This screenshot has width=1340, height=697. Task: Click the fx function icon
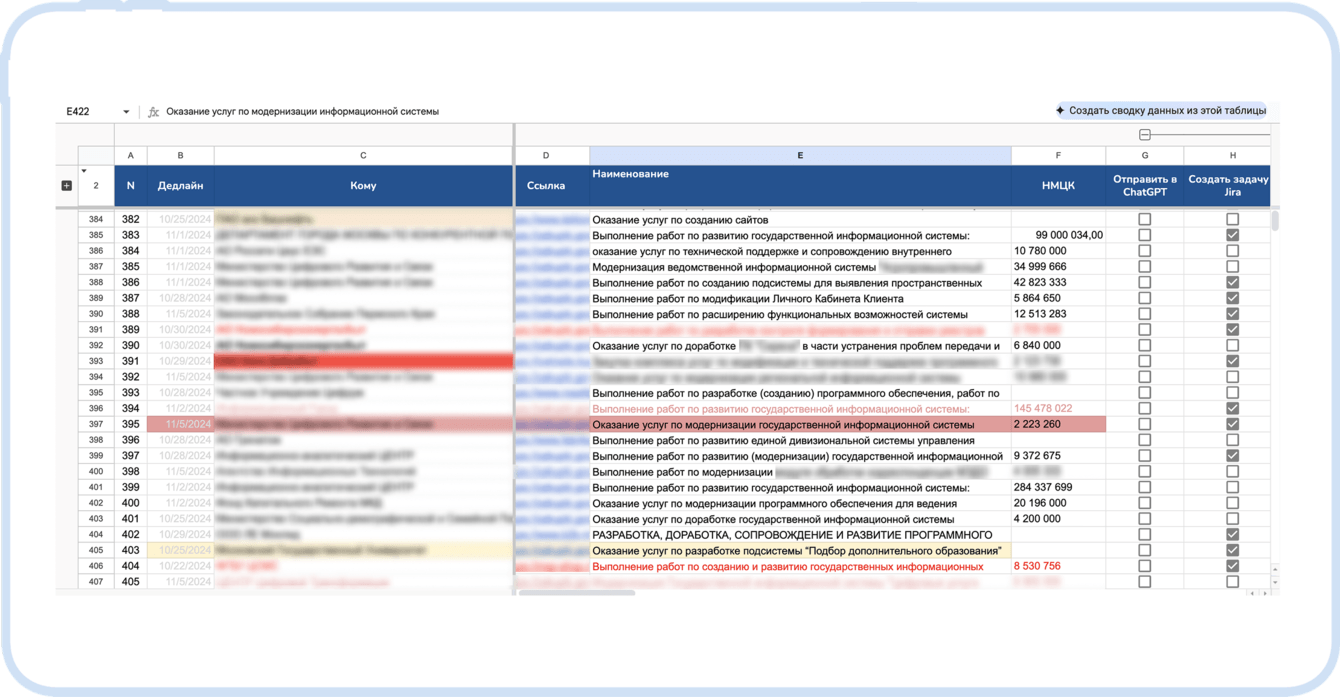pos(153,112)
